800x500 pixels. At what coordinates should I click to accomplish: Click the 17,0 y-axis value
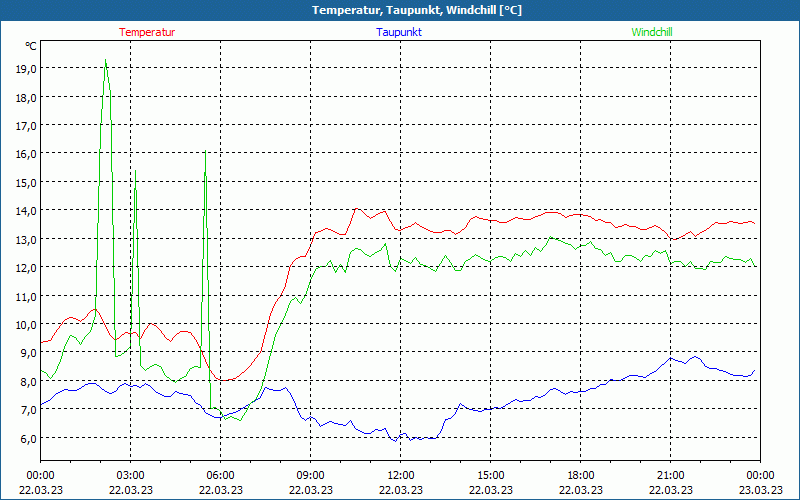(26, 126)
